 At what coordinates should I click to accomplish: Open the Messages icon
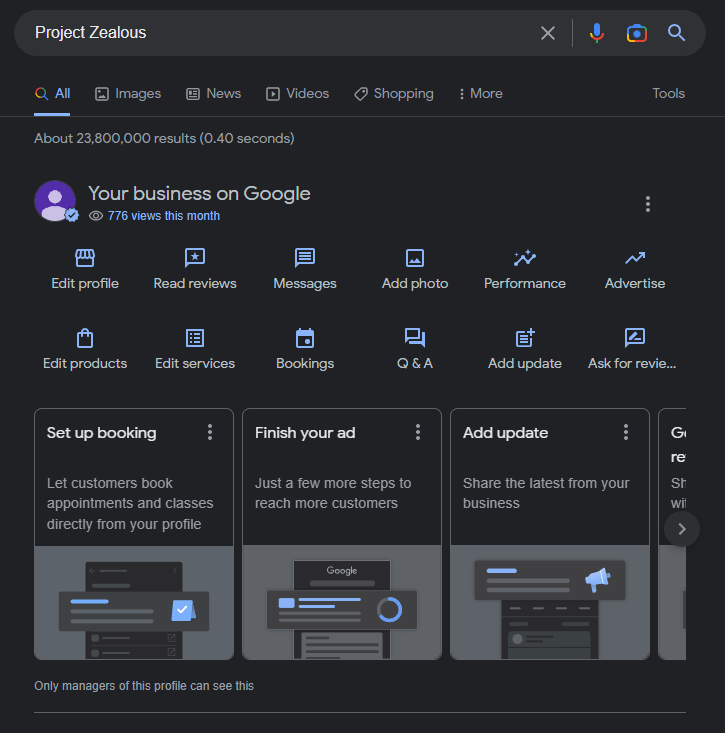(x=305, y=258)
